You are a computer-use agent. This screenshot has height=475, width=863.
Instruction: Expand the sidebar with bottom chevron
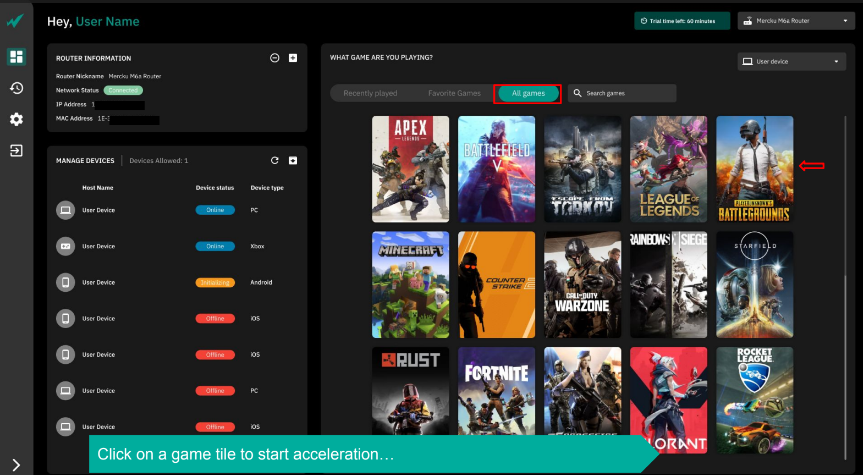click(16, 464)
